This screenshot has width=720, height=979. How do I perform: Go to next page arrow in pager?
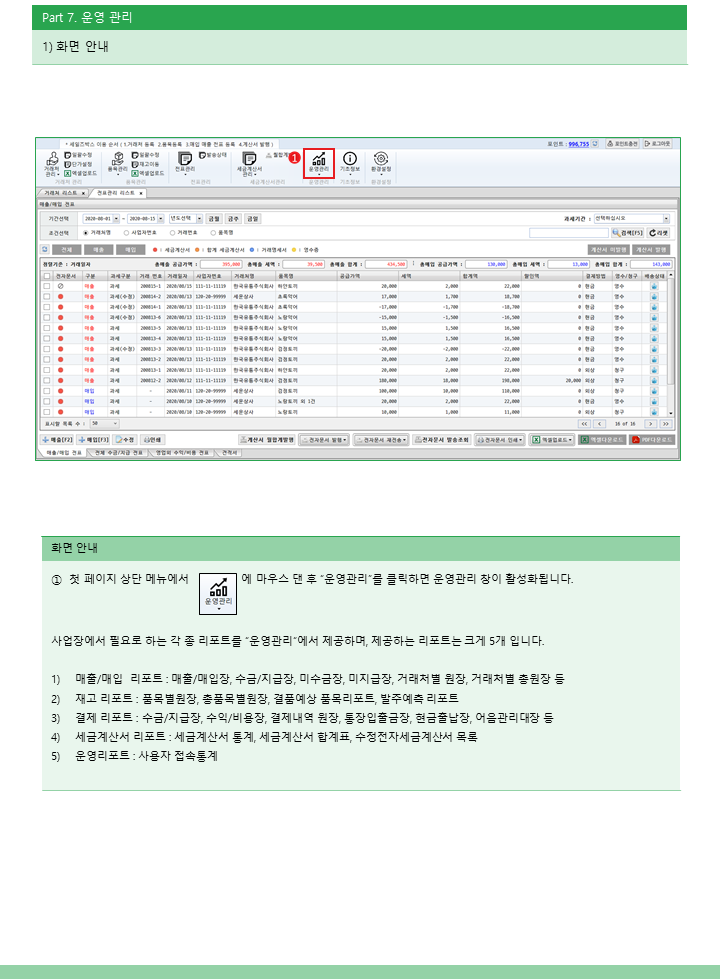(x=650, y=423)
